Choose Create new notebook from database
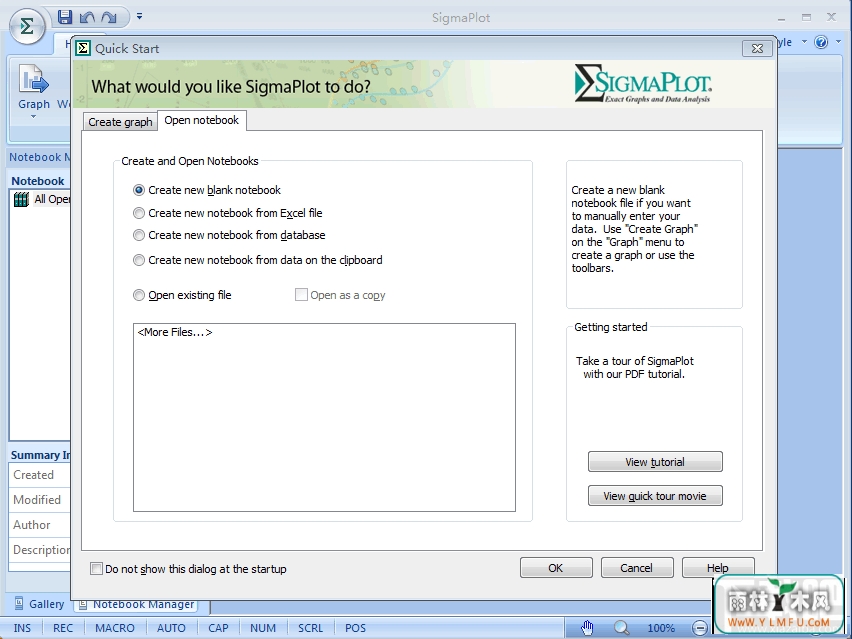The height and width of the screenshot is (639, 852). pyautogui.click(x=229, y=235)
